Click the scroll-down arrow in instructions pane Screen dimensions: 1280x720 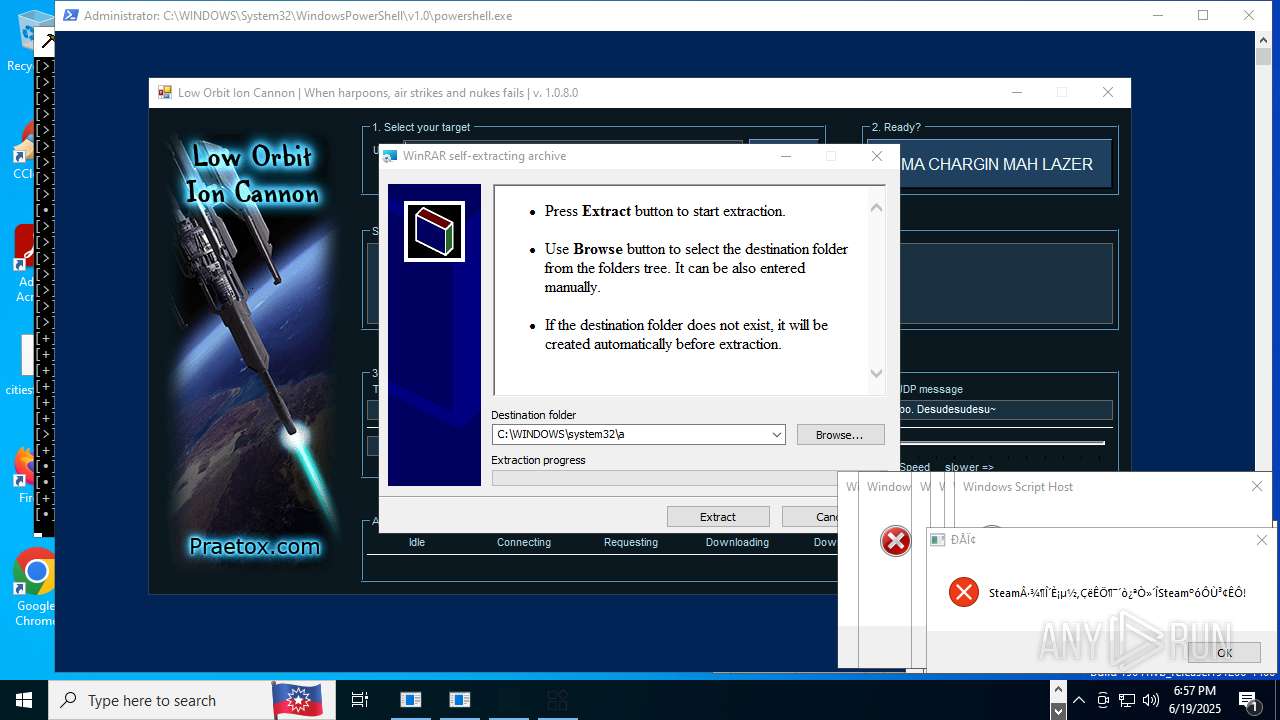click(876, 374)
